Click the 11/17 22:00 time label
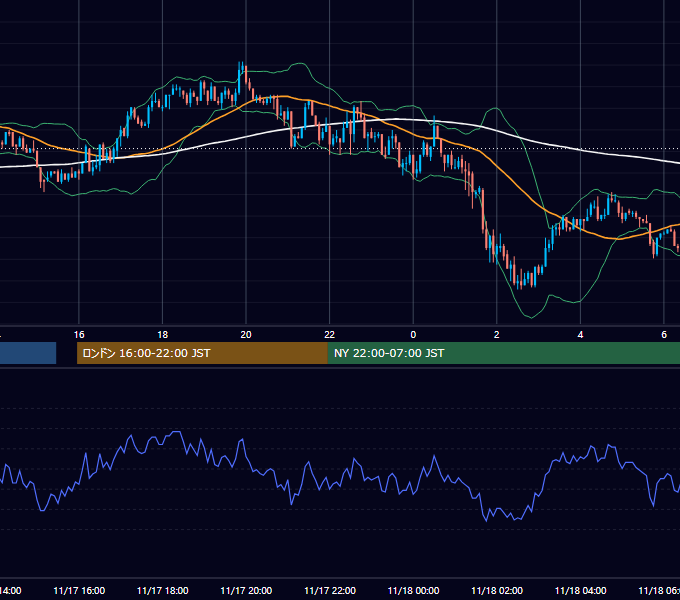 pyautogui.click(x=330, y=591)
